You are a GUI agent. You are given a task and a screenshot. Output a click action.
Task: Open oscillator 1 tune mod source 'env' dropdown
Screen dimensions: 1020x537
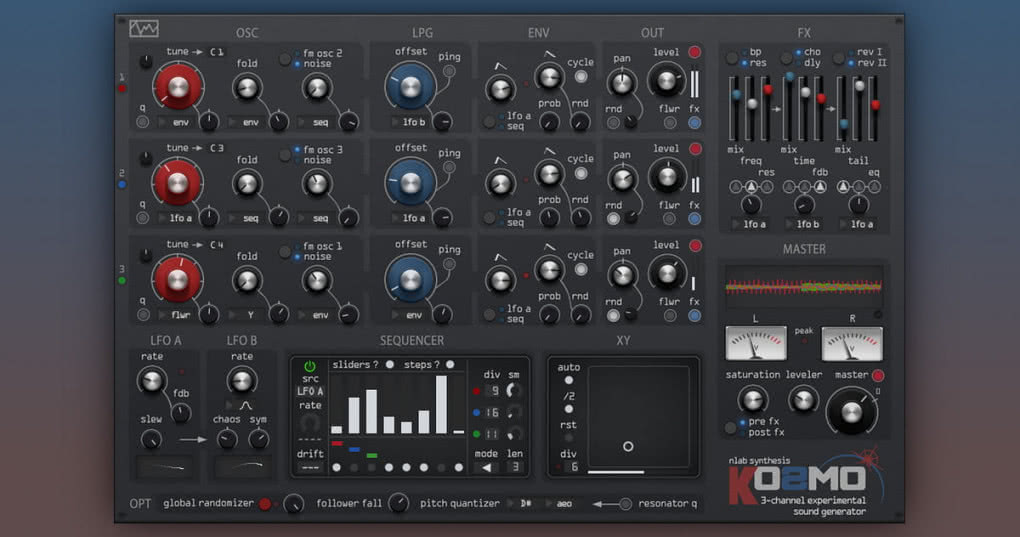click(x=176, y=122)
